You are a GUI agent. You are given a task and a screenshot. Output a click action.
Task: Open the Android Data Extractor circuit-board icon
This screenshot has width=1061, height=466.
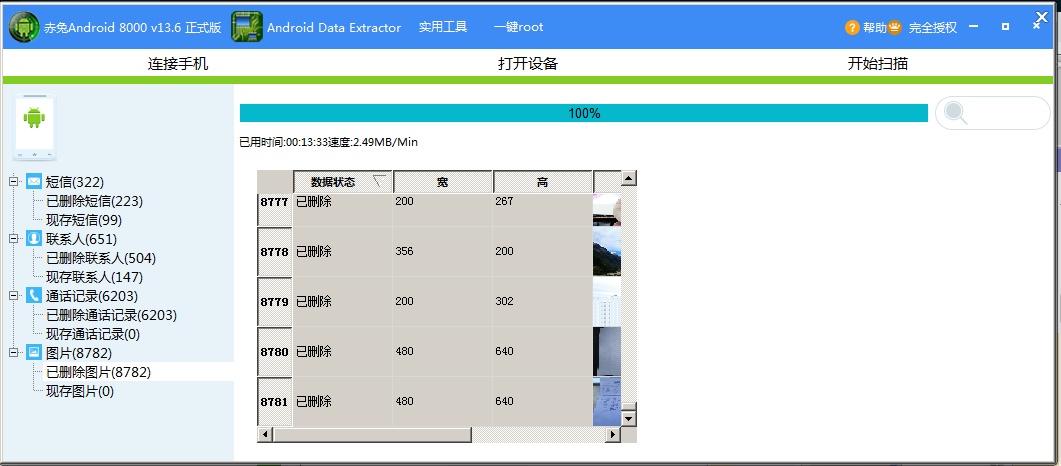pos(247,27)
